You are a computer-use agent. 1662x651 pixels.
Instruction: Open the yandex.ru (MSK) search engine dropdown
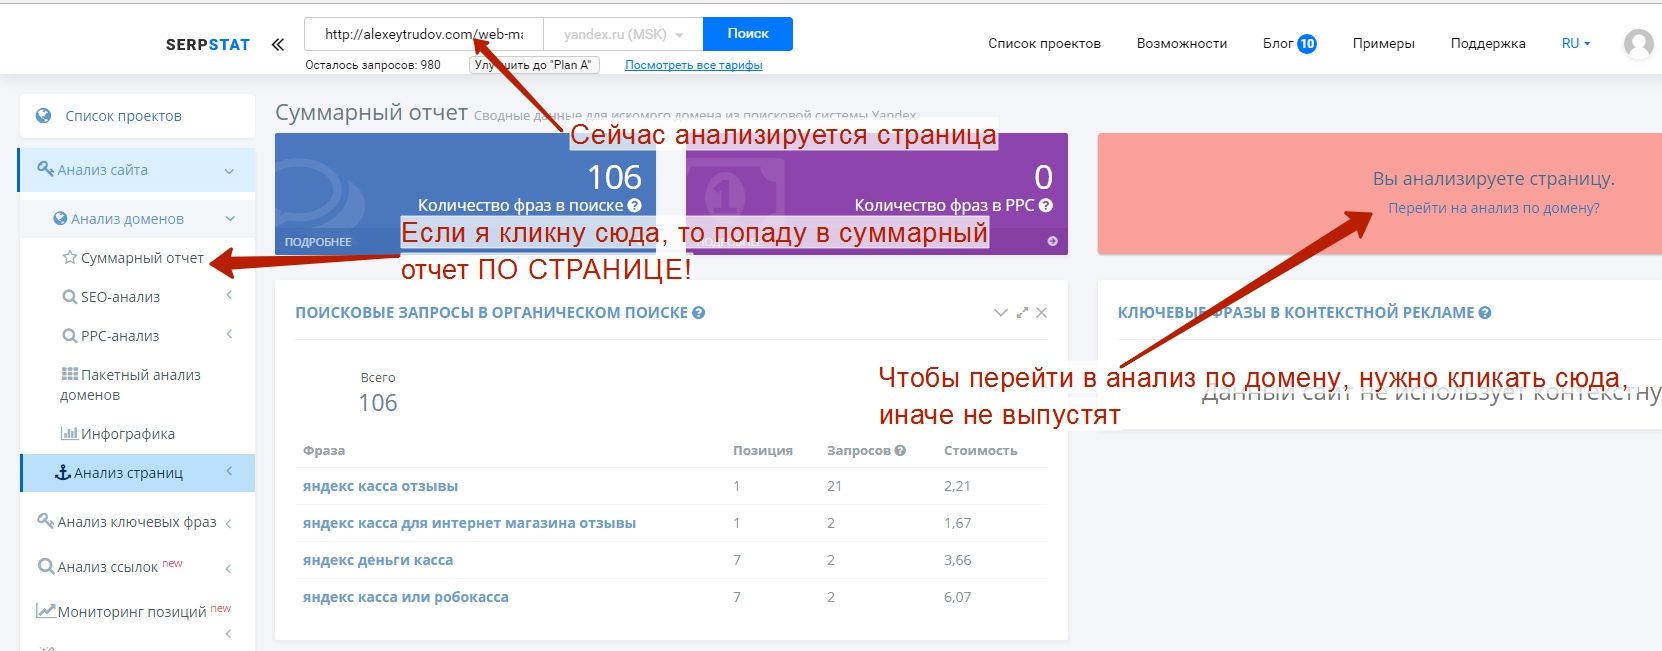point(623,34)
